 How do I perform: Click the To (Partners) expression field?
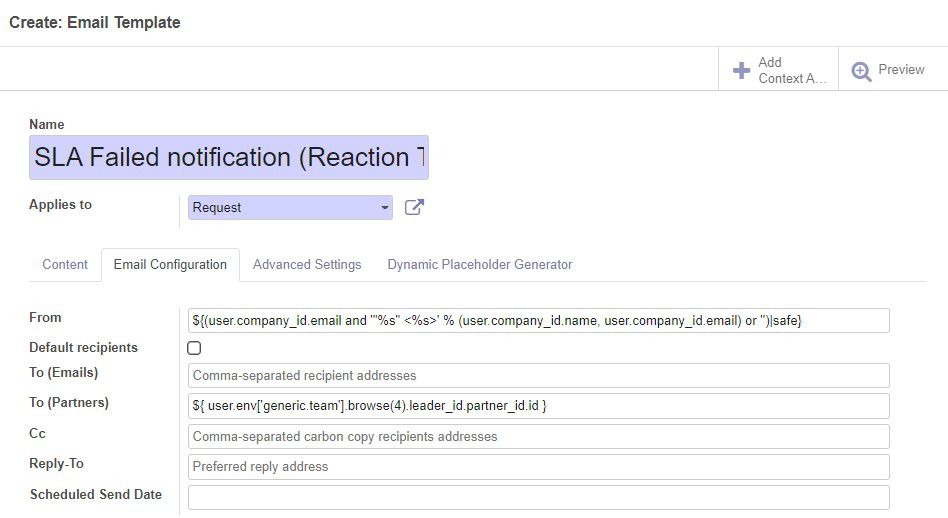click(539, 406)
